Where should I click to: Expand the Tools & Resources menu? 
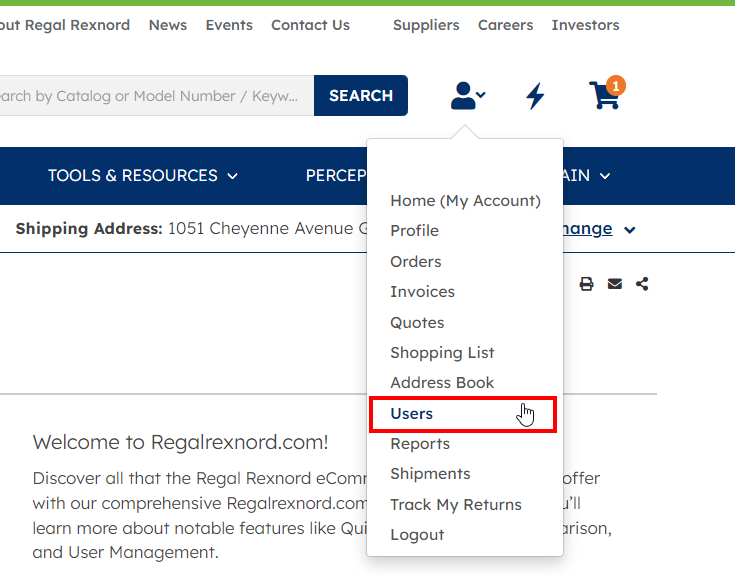coord(143,176)
